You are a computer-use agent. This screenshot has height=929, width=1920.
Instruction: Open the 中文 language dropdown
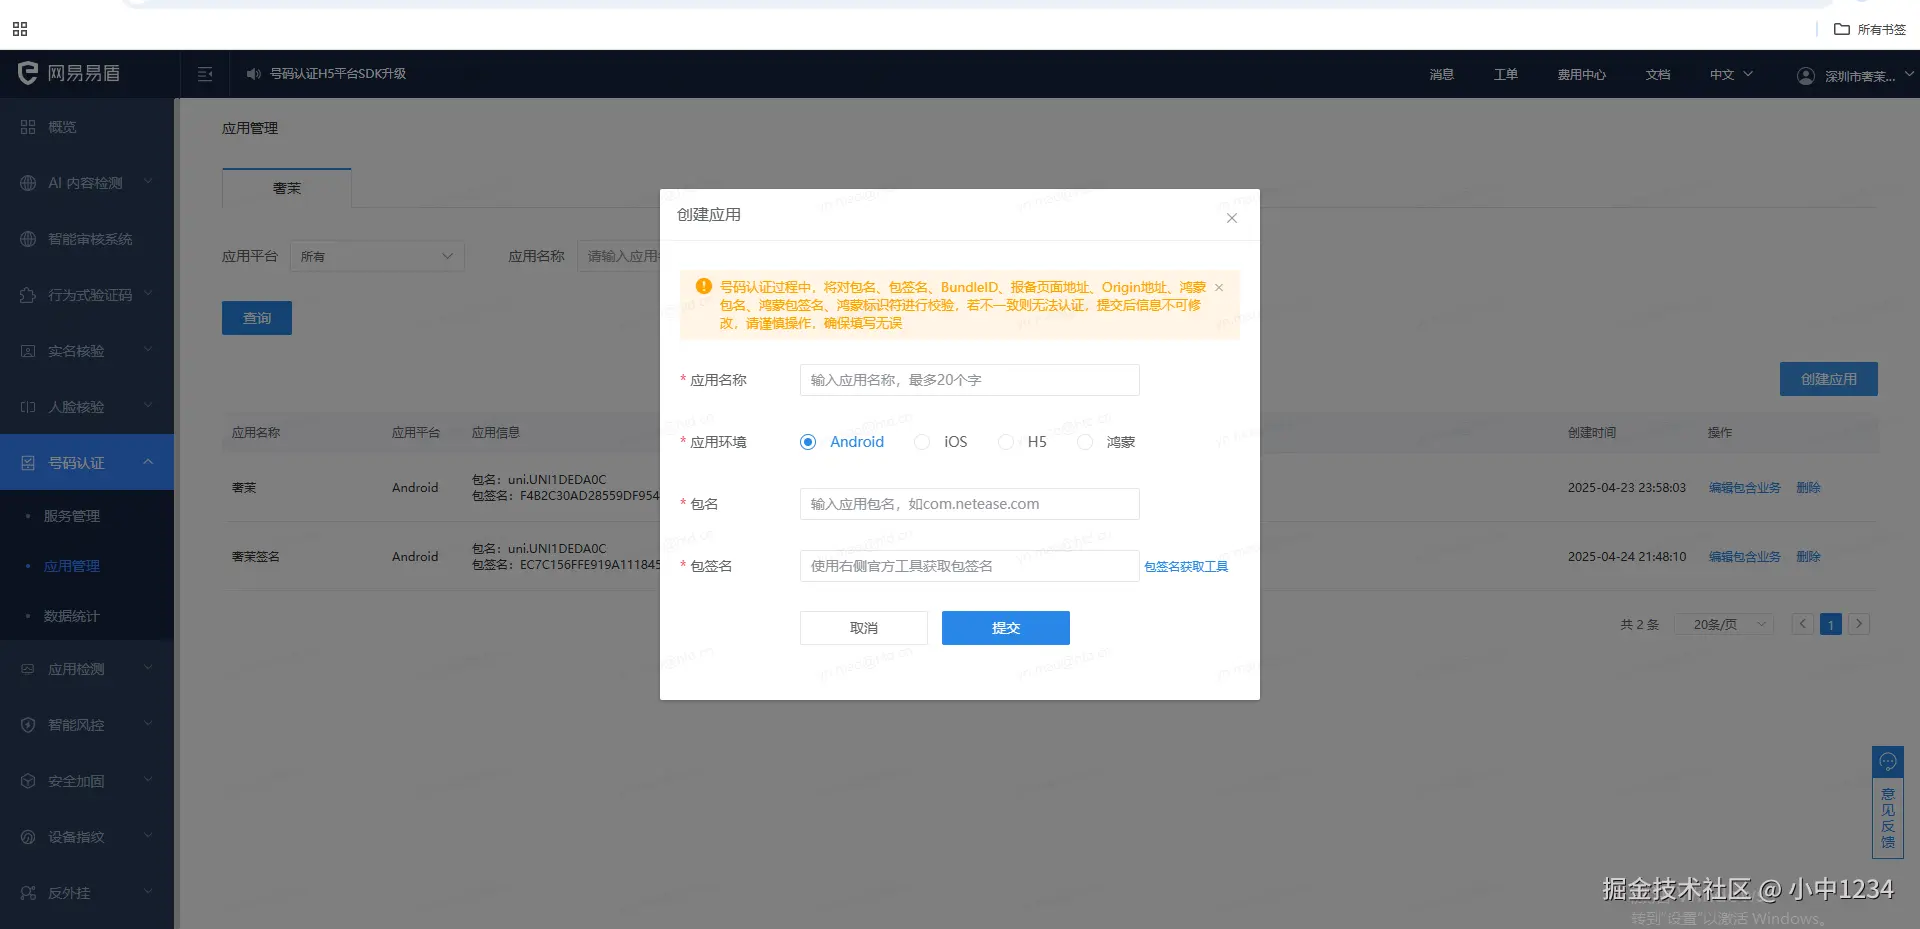[x=1731, y=74]
